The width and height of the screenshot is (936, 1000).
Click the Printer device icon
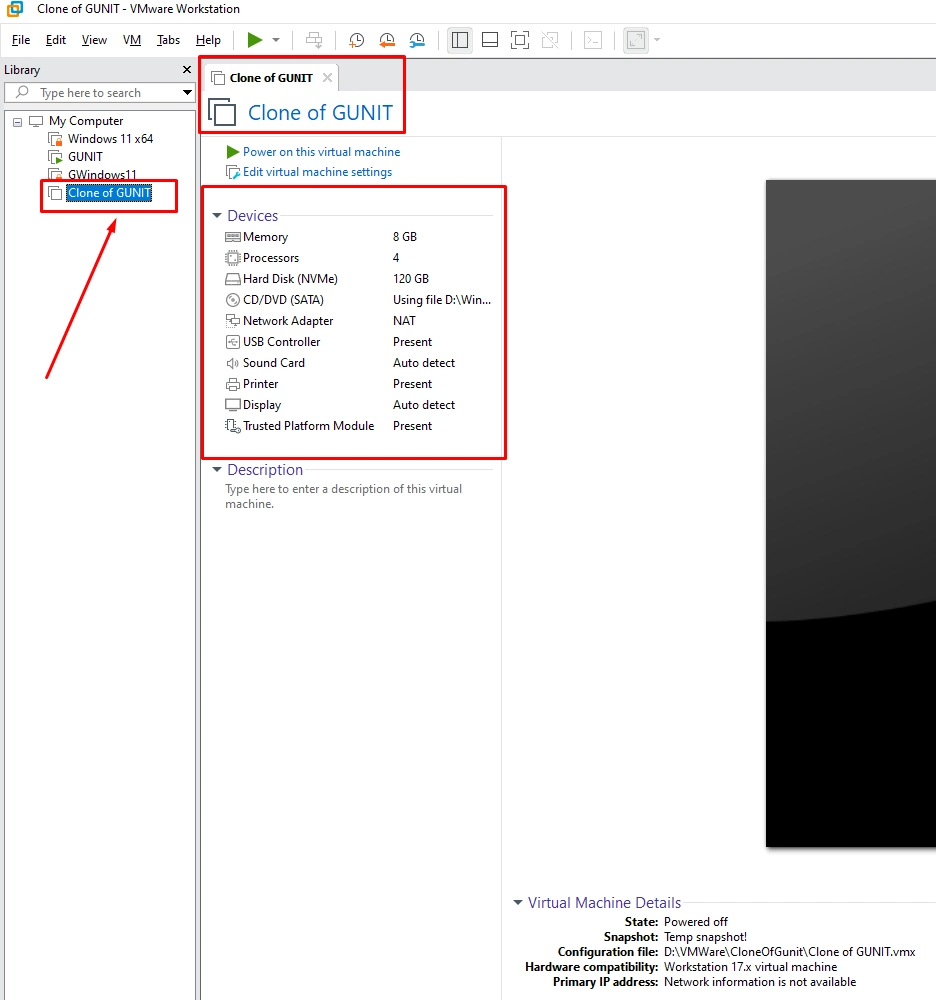pos(233,384)
